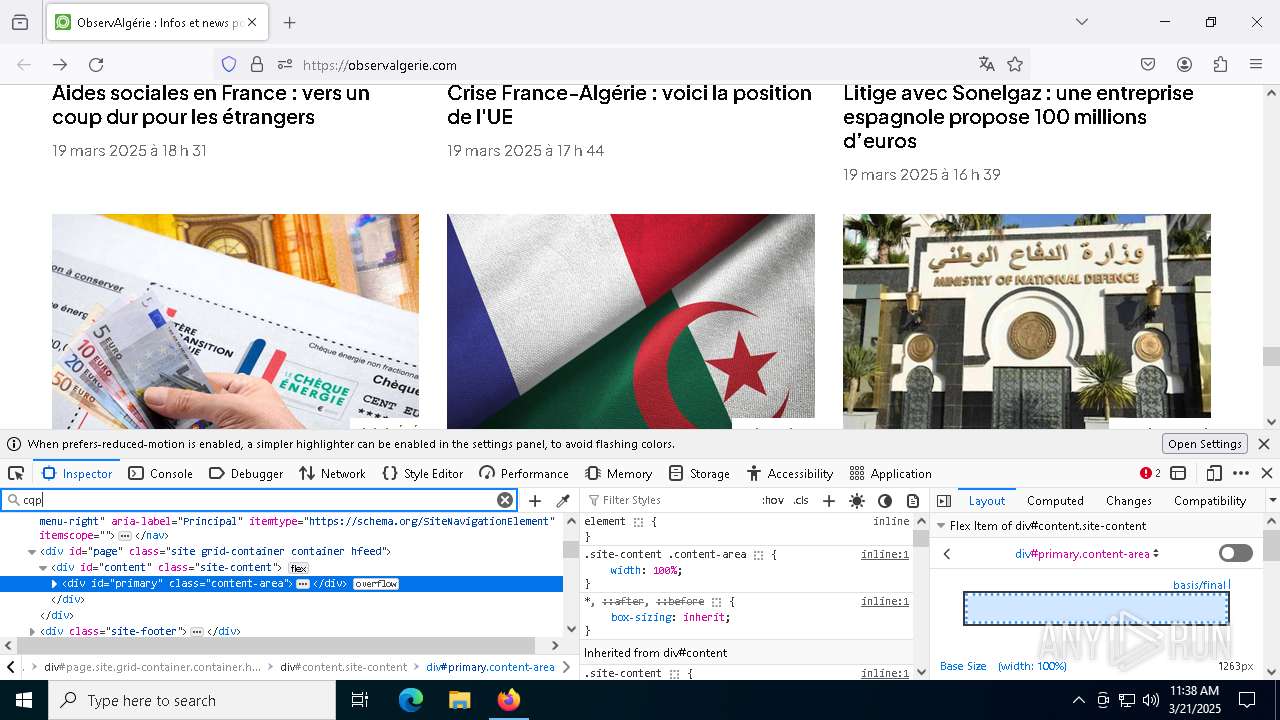1280x720 pixels.
Task: Close the developer tools panel
Action: point(1267,473)
